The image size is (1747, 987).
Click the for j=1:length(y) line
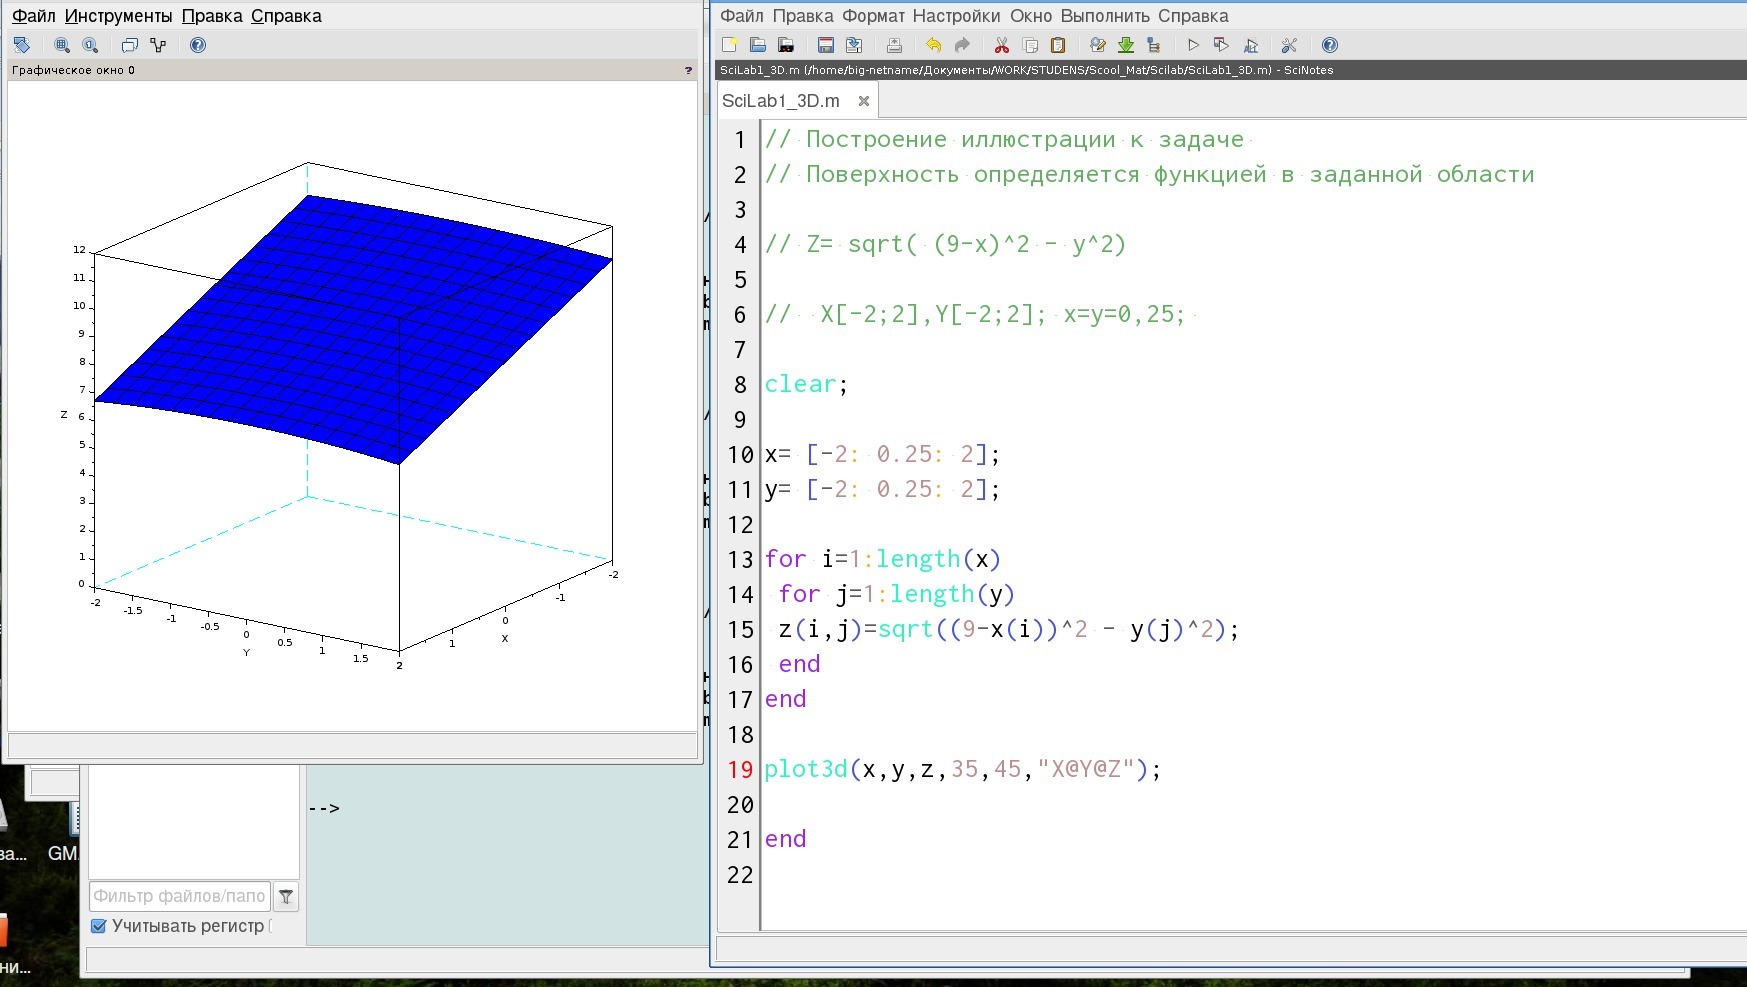click(x=897, y=594)
